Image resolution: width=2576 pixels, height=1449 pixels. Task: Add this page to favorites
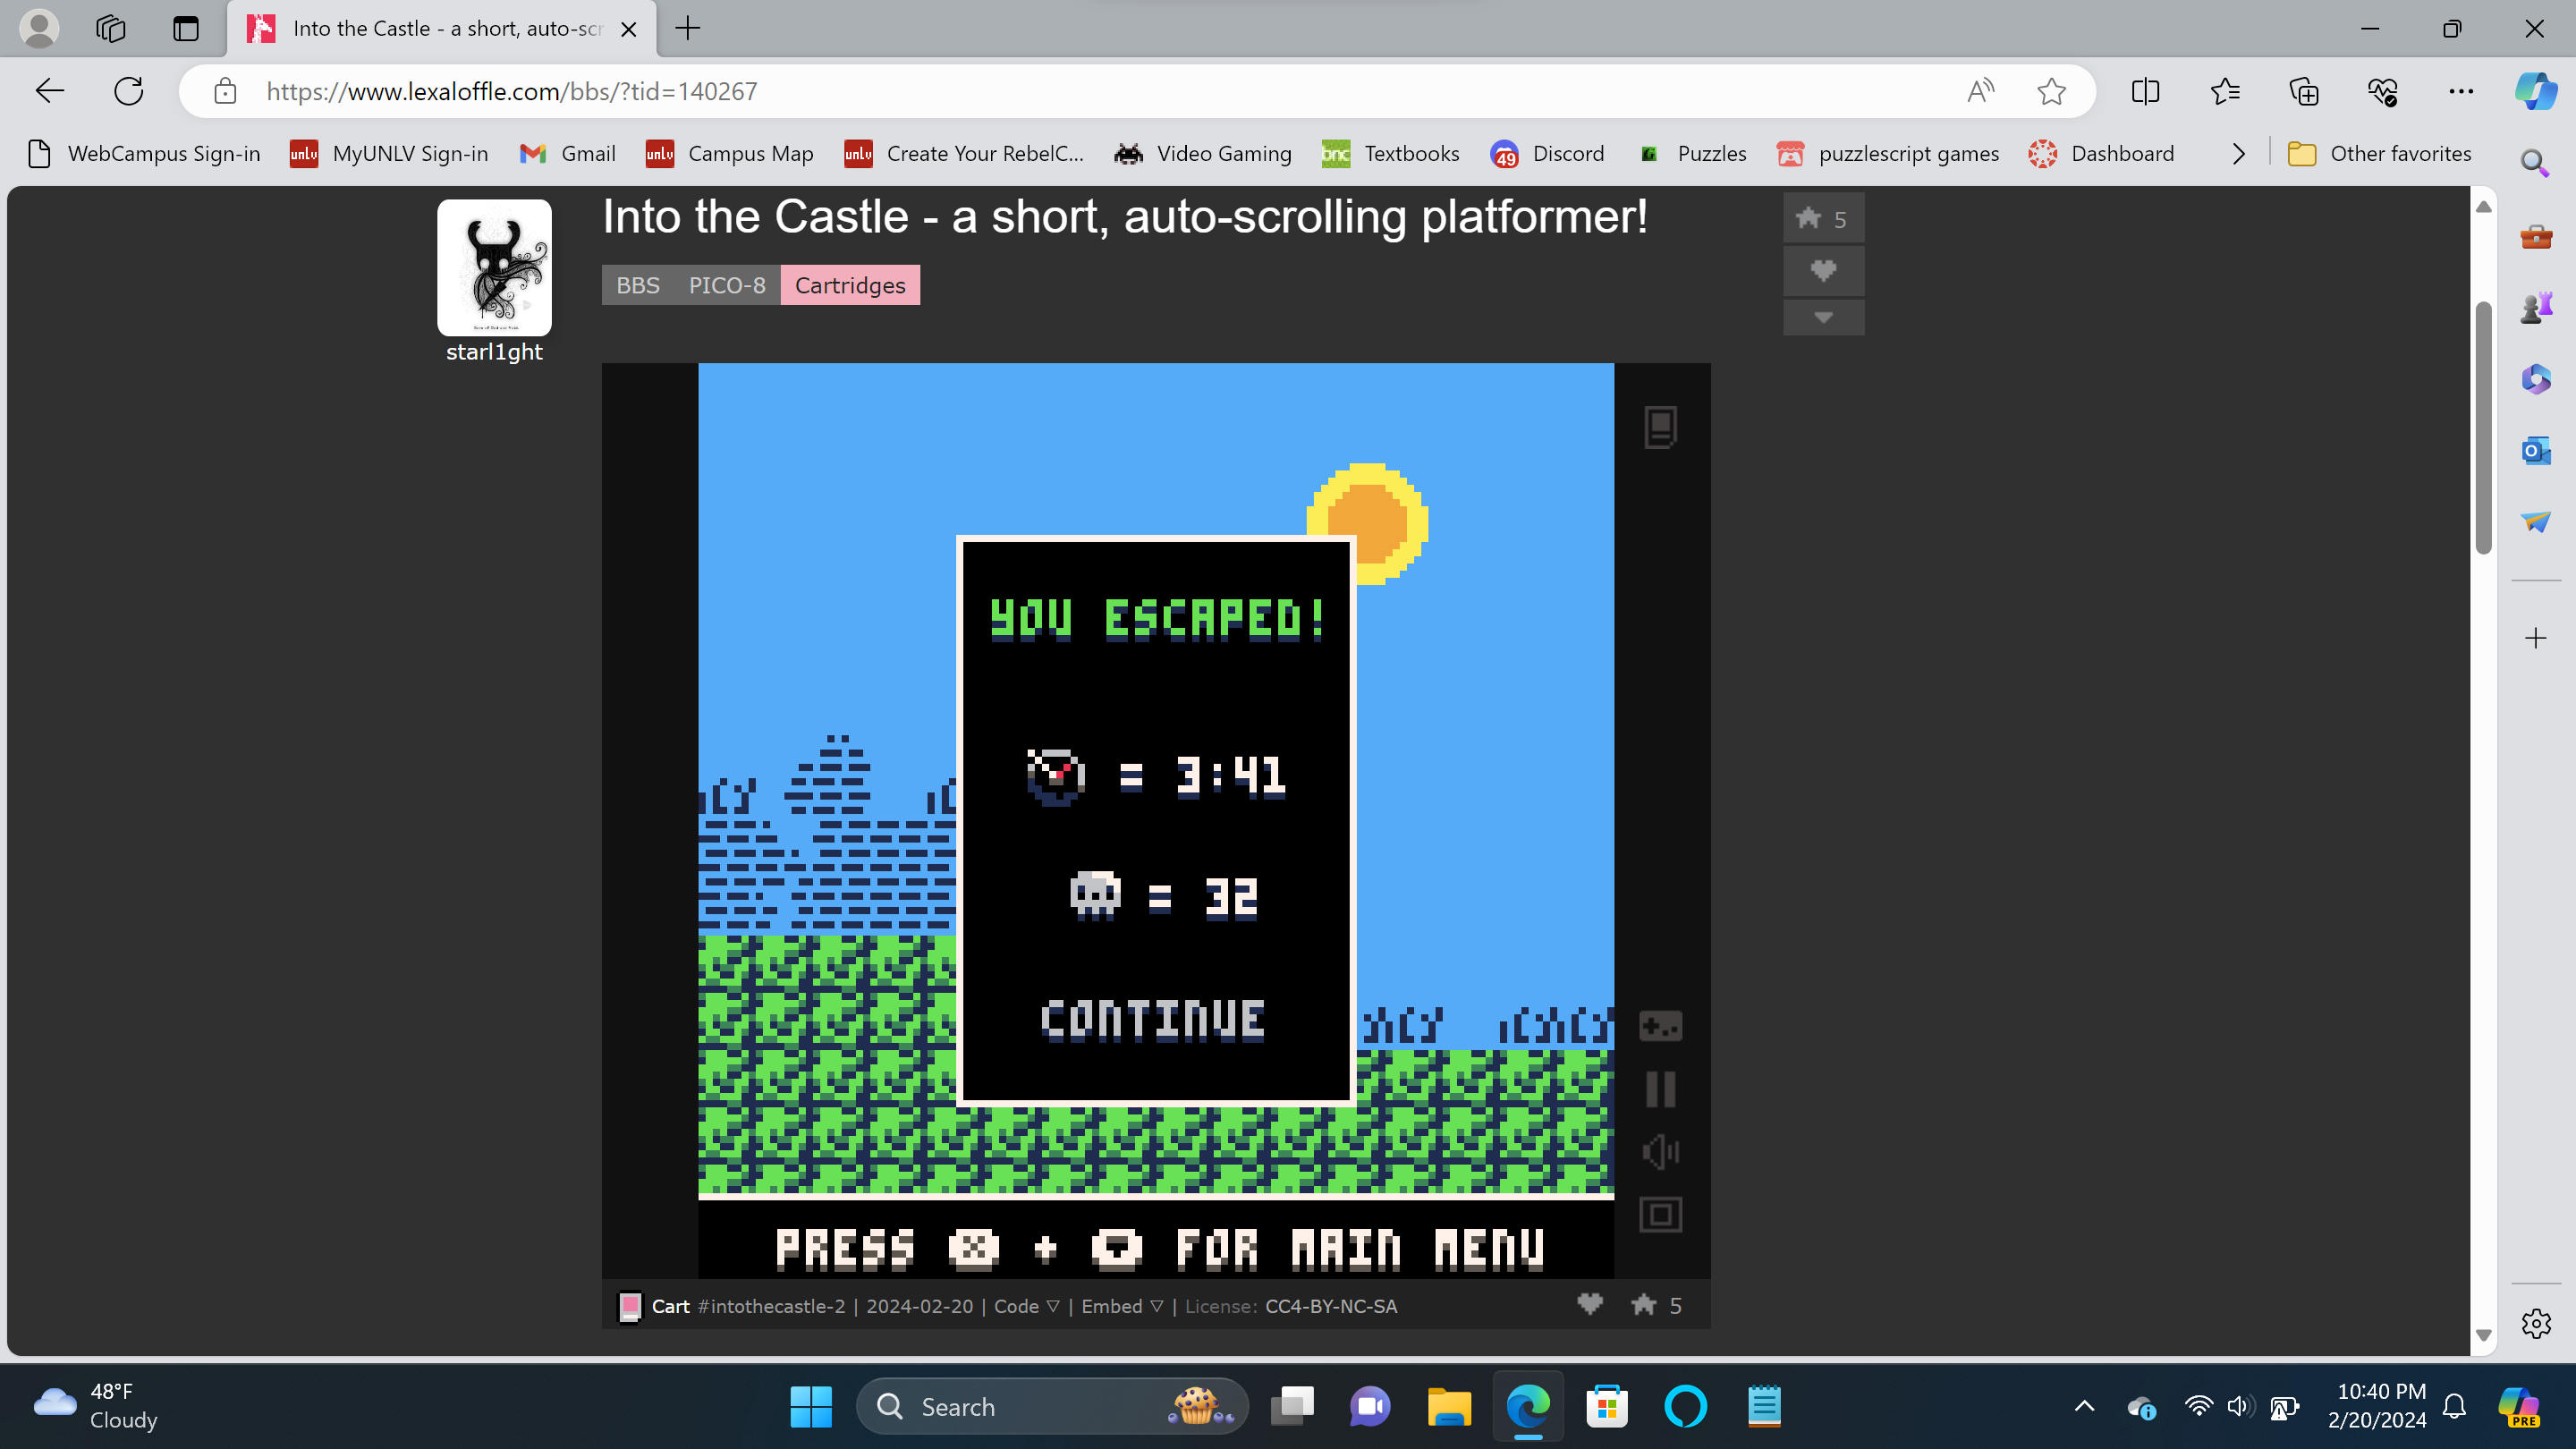(x=2051, y=91)
